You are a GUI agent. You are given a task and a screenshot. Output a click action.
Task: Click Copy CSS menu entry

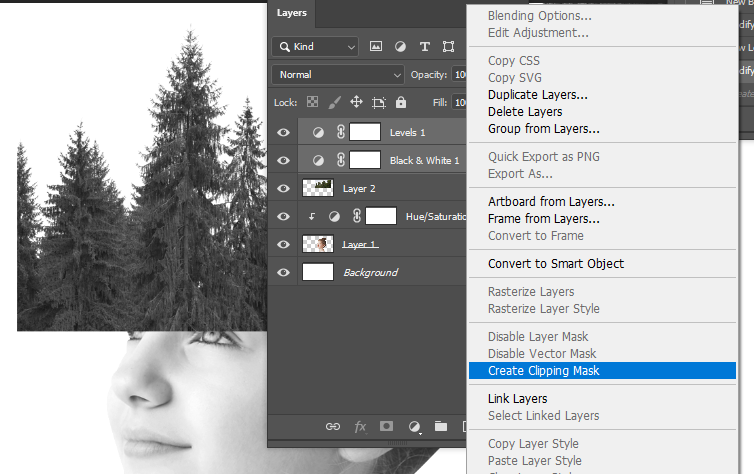tap(514, 61)
